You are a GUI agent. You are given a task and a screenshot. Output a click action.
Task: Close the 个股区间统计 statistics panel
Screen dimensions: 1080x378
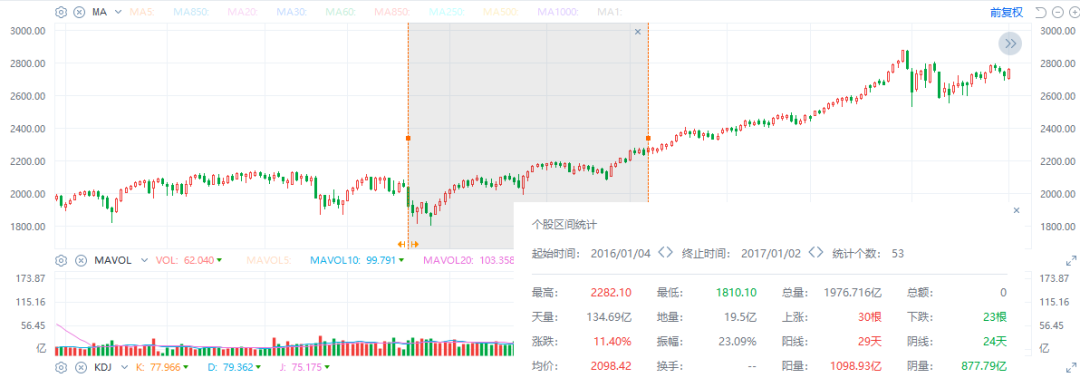point(1017,210)
